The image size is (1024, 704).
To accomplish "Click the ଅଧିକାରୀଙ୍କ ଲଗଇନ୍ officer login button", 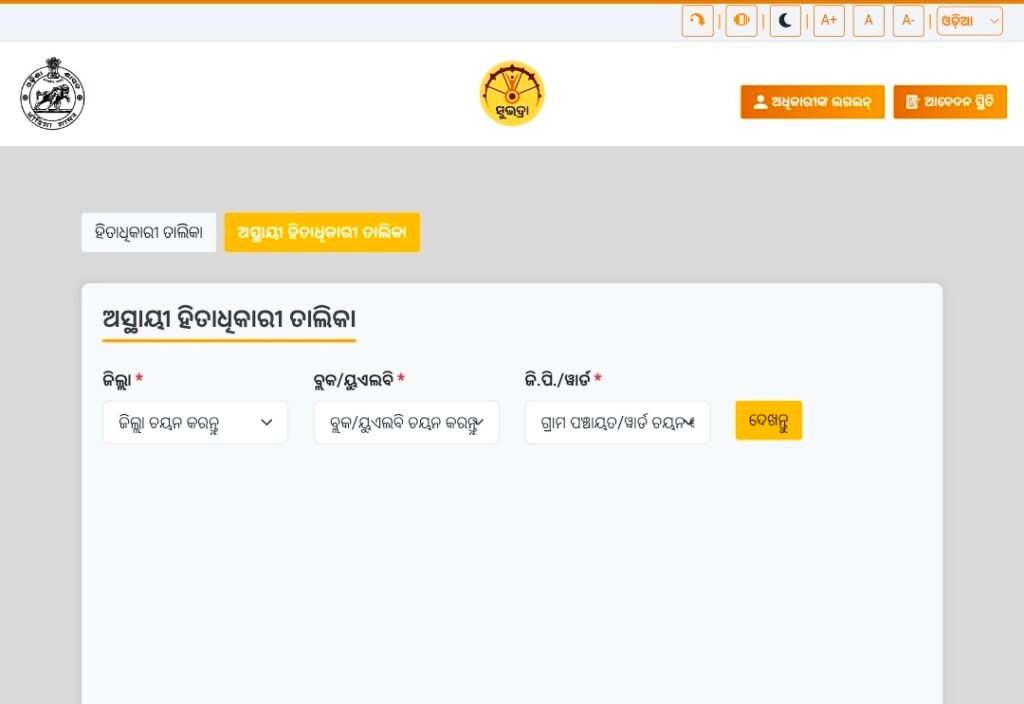I will click(812, 102).
